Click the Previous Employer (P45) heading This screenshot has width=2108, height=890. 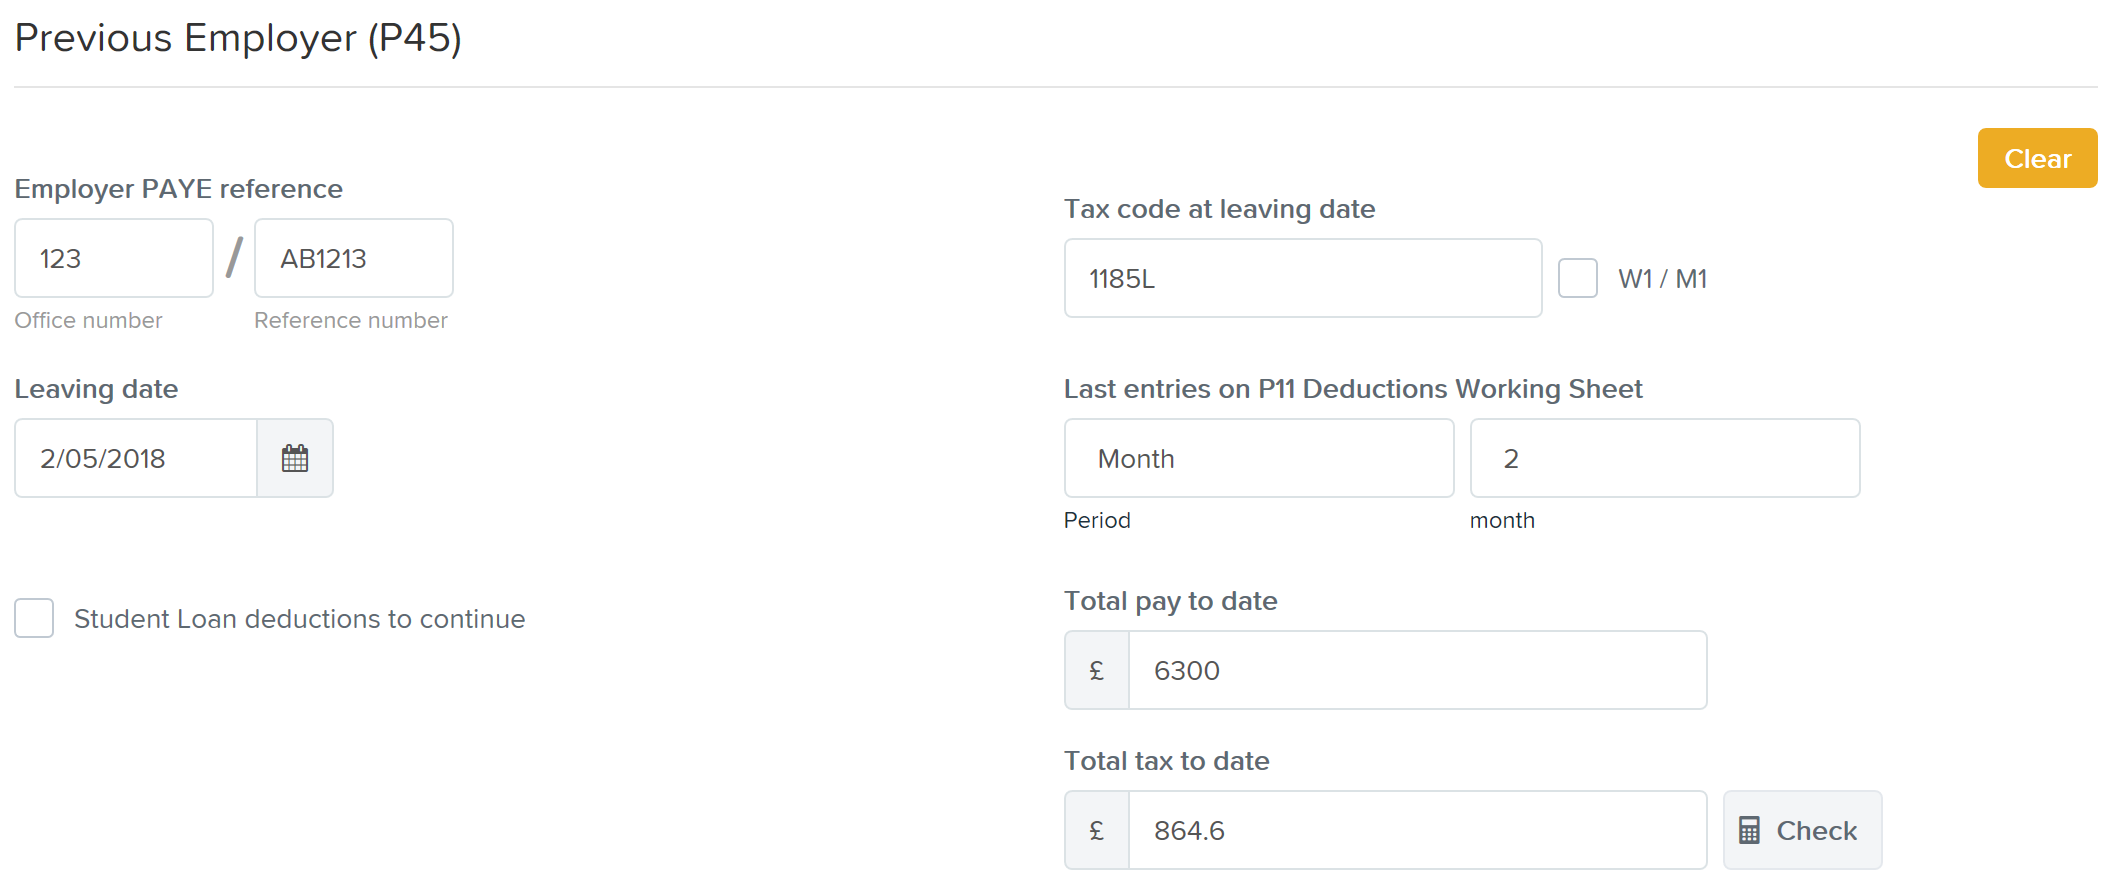click(x=237, y=38)
